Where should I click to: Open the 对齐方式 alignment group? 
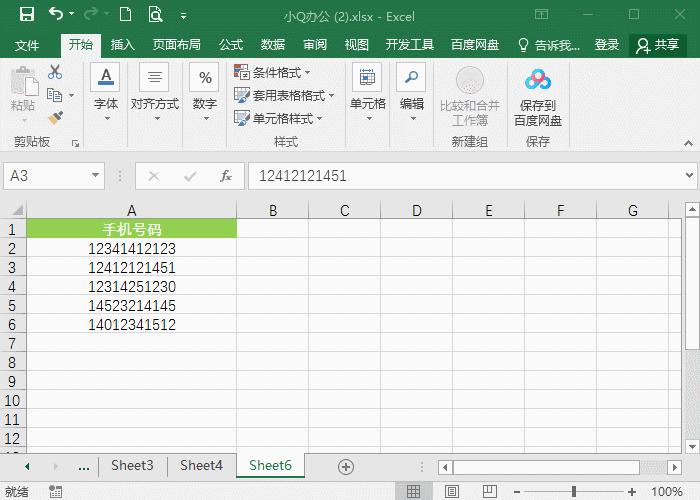pyautogui.click(x=155, y=92)
